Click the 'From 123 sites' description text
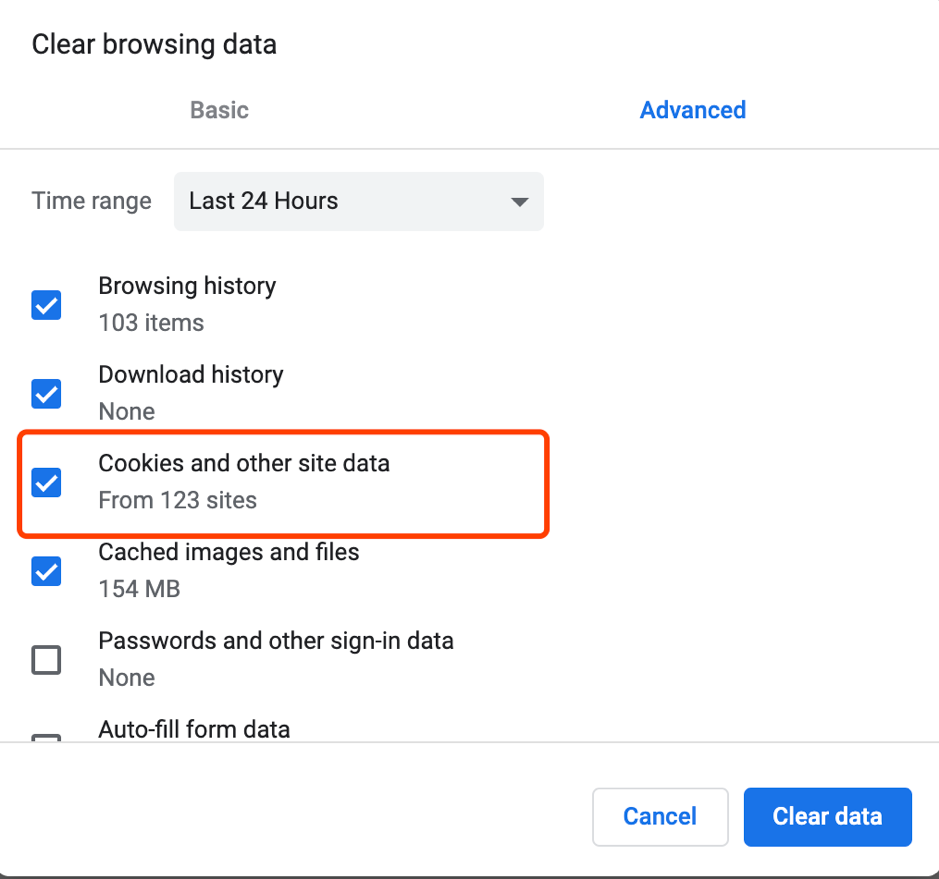Viewport: 939px width, 879px height. (177, 500)
